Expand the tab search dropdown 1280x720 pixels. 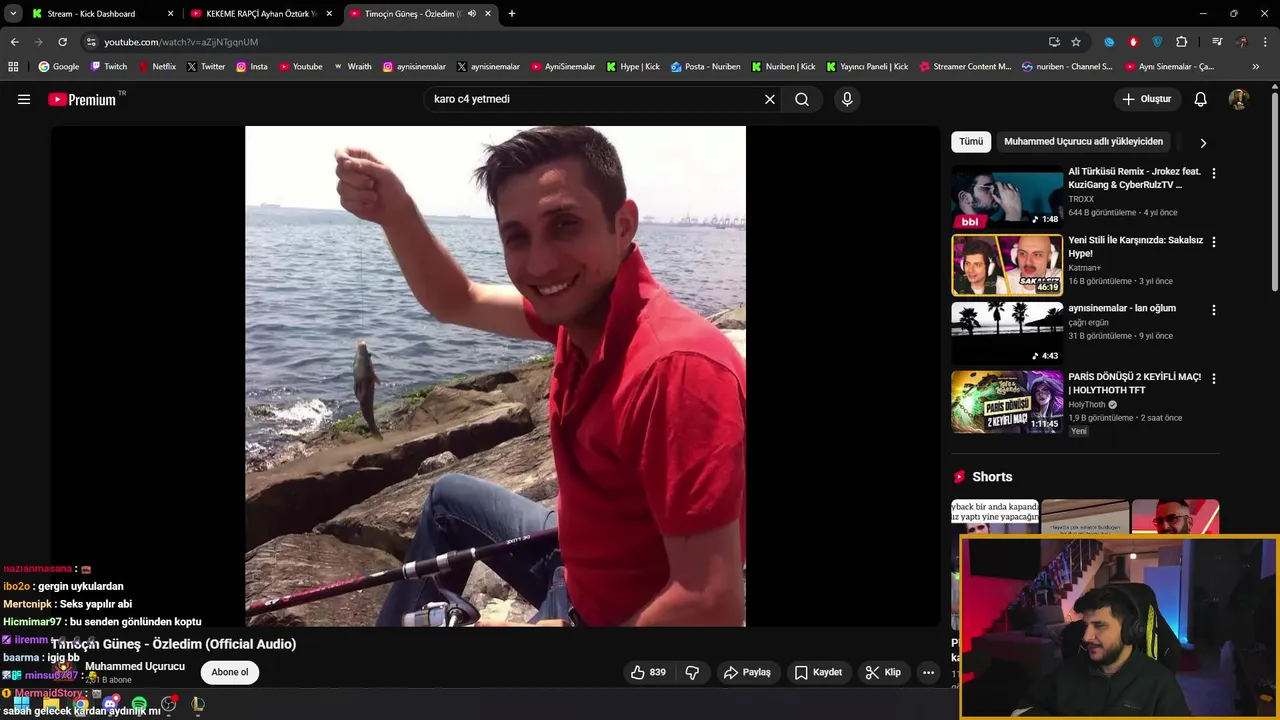click(x=13, y=14)
